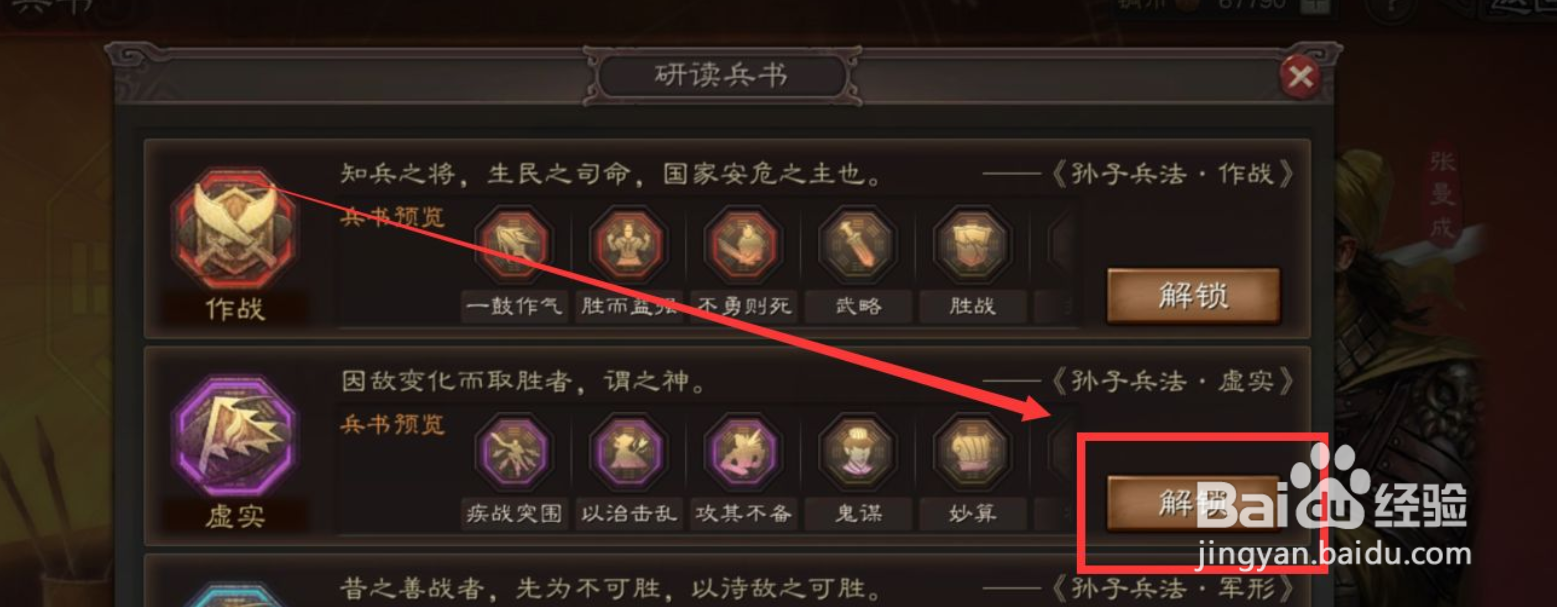Click the 一鼓作气 skill label
1557x607 pixels.
pos(513,306)
